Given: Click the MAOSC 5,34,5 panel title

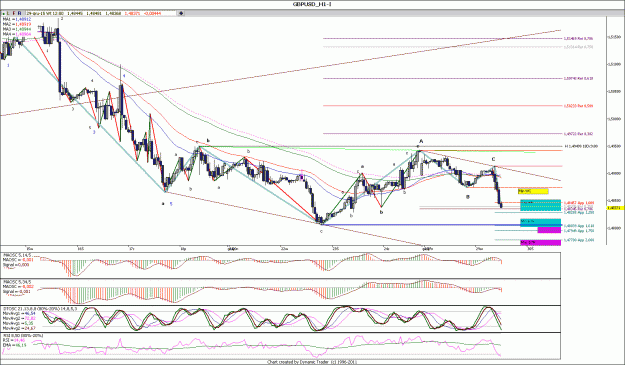Looking at the screenshot, I should [17, 281].
